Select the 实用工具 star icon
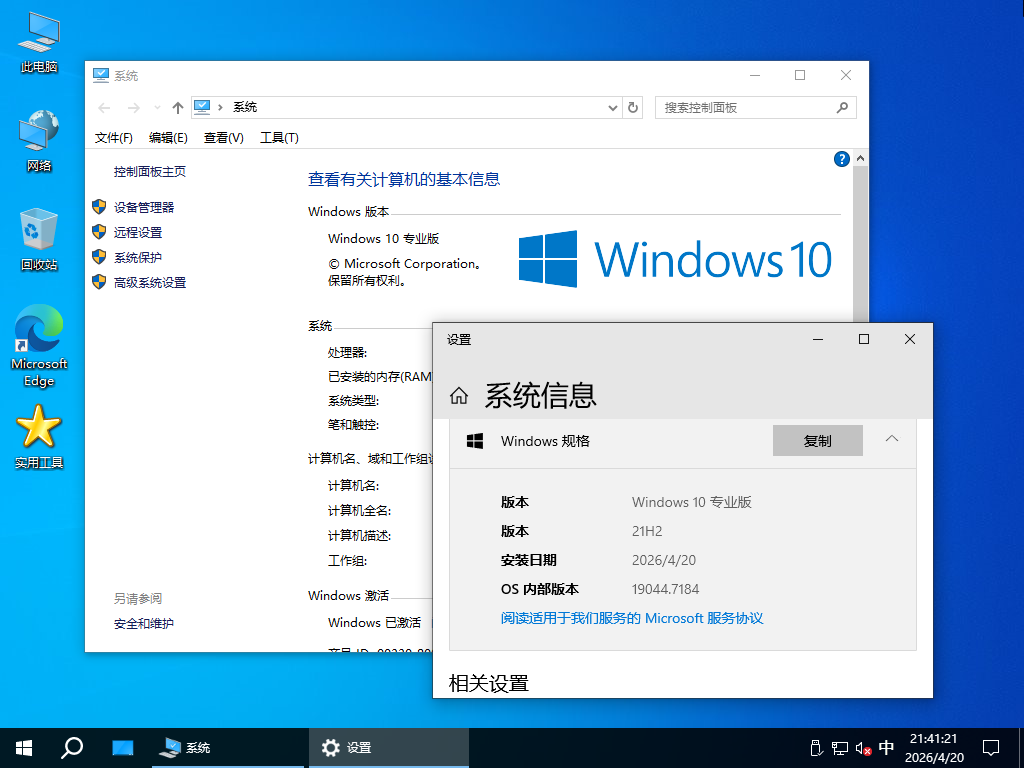The width and height of the screenshot is (1024, 768). [39, 437]
